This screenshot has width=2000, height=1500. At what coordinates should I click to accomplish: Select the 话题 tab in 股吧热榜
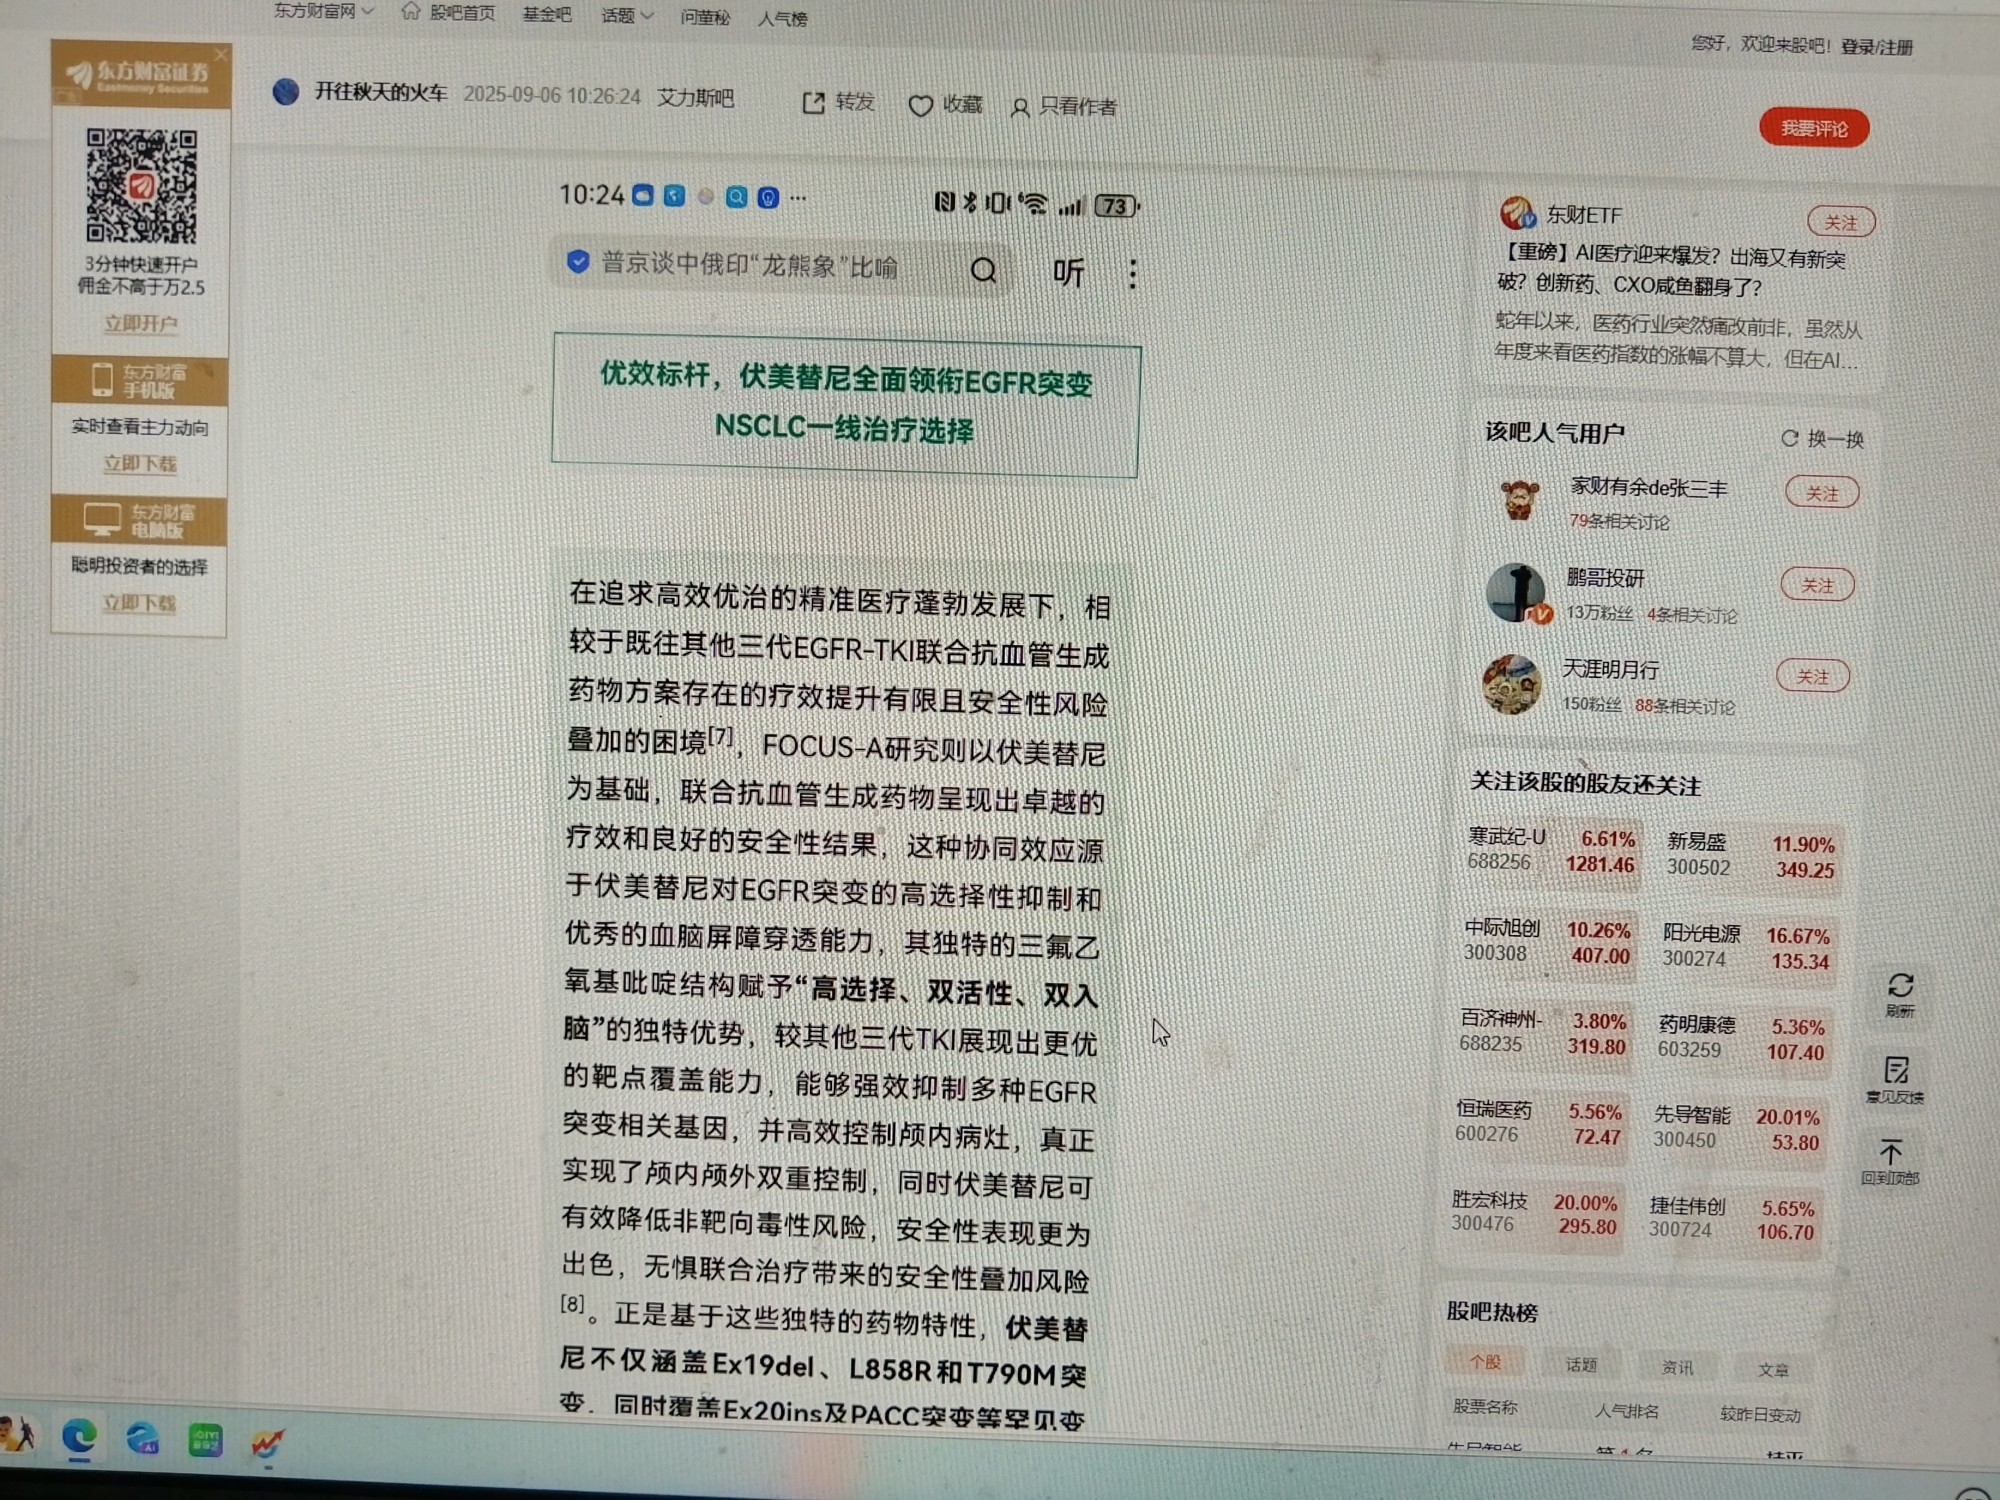click(x=1581, y=1364)
